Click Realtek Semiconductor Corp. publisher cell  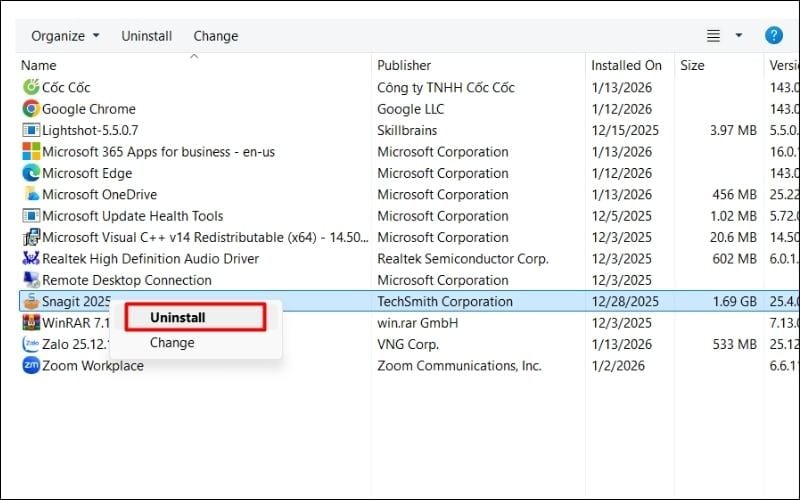point(463,259)
